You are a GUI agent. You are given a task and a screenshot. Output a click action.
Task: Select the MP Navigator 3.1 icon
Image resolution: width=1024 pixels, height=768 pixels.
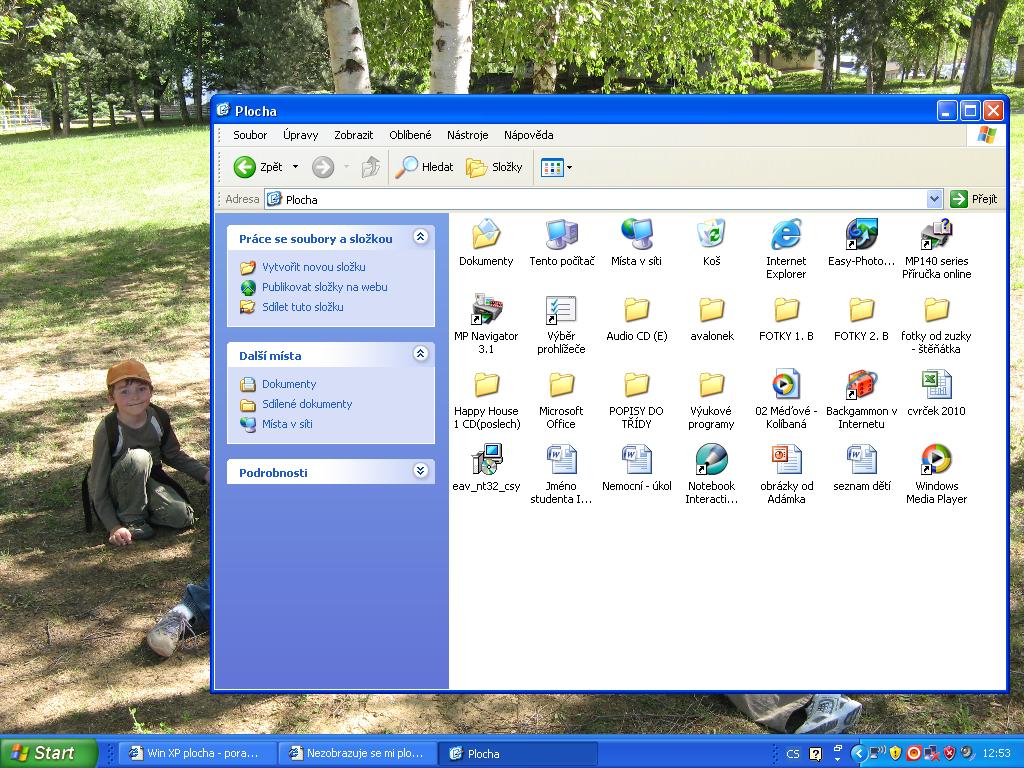point(486,310)
